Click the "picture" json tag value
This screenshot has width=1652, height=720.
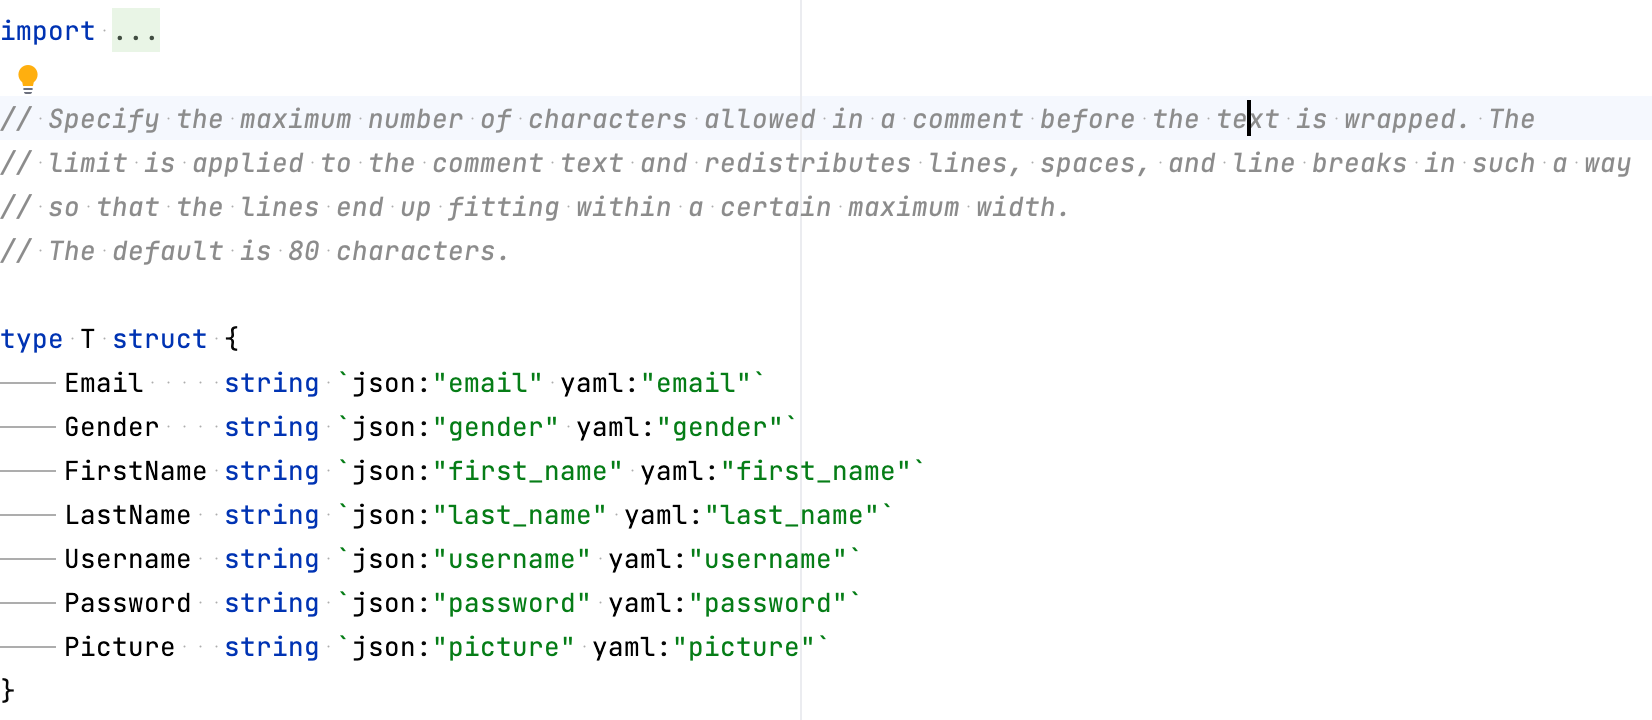click(x=504, y=648)
